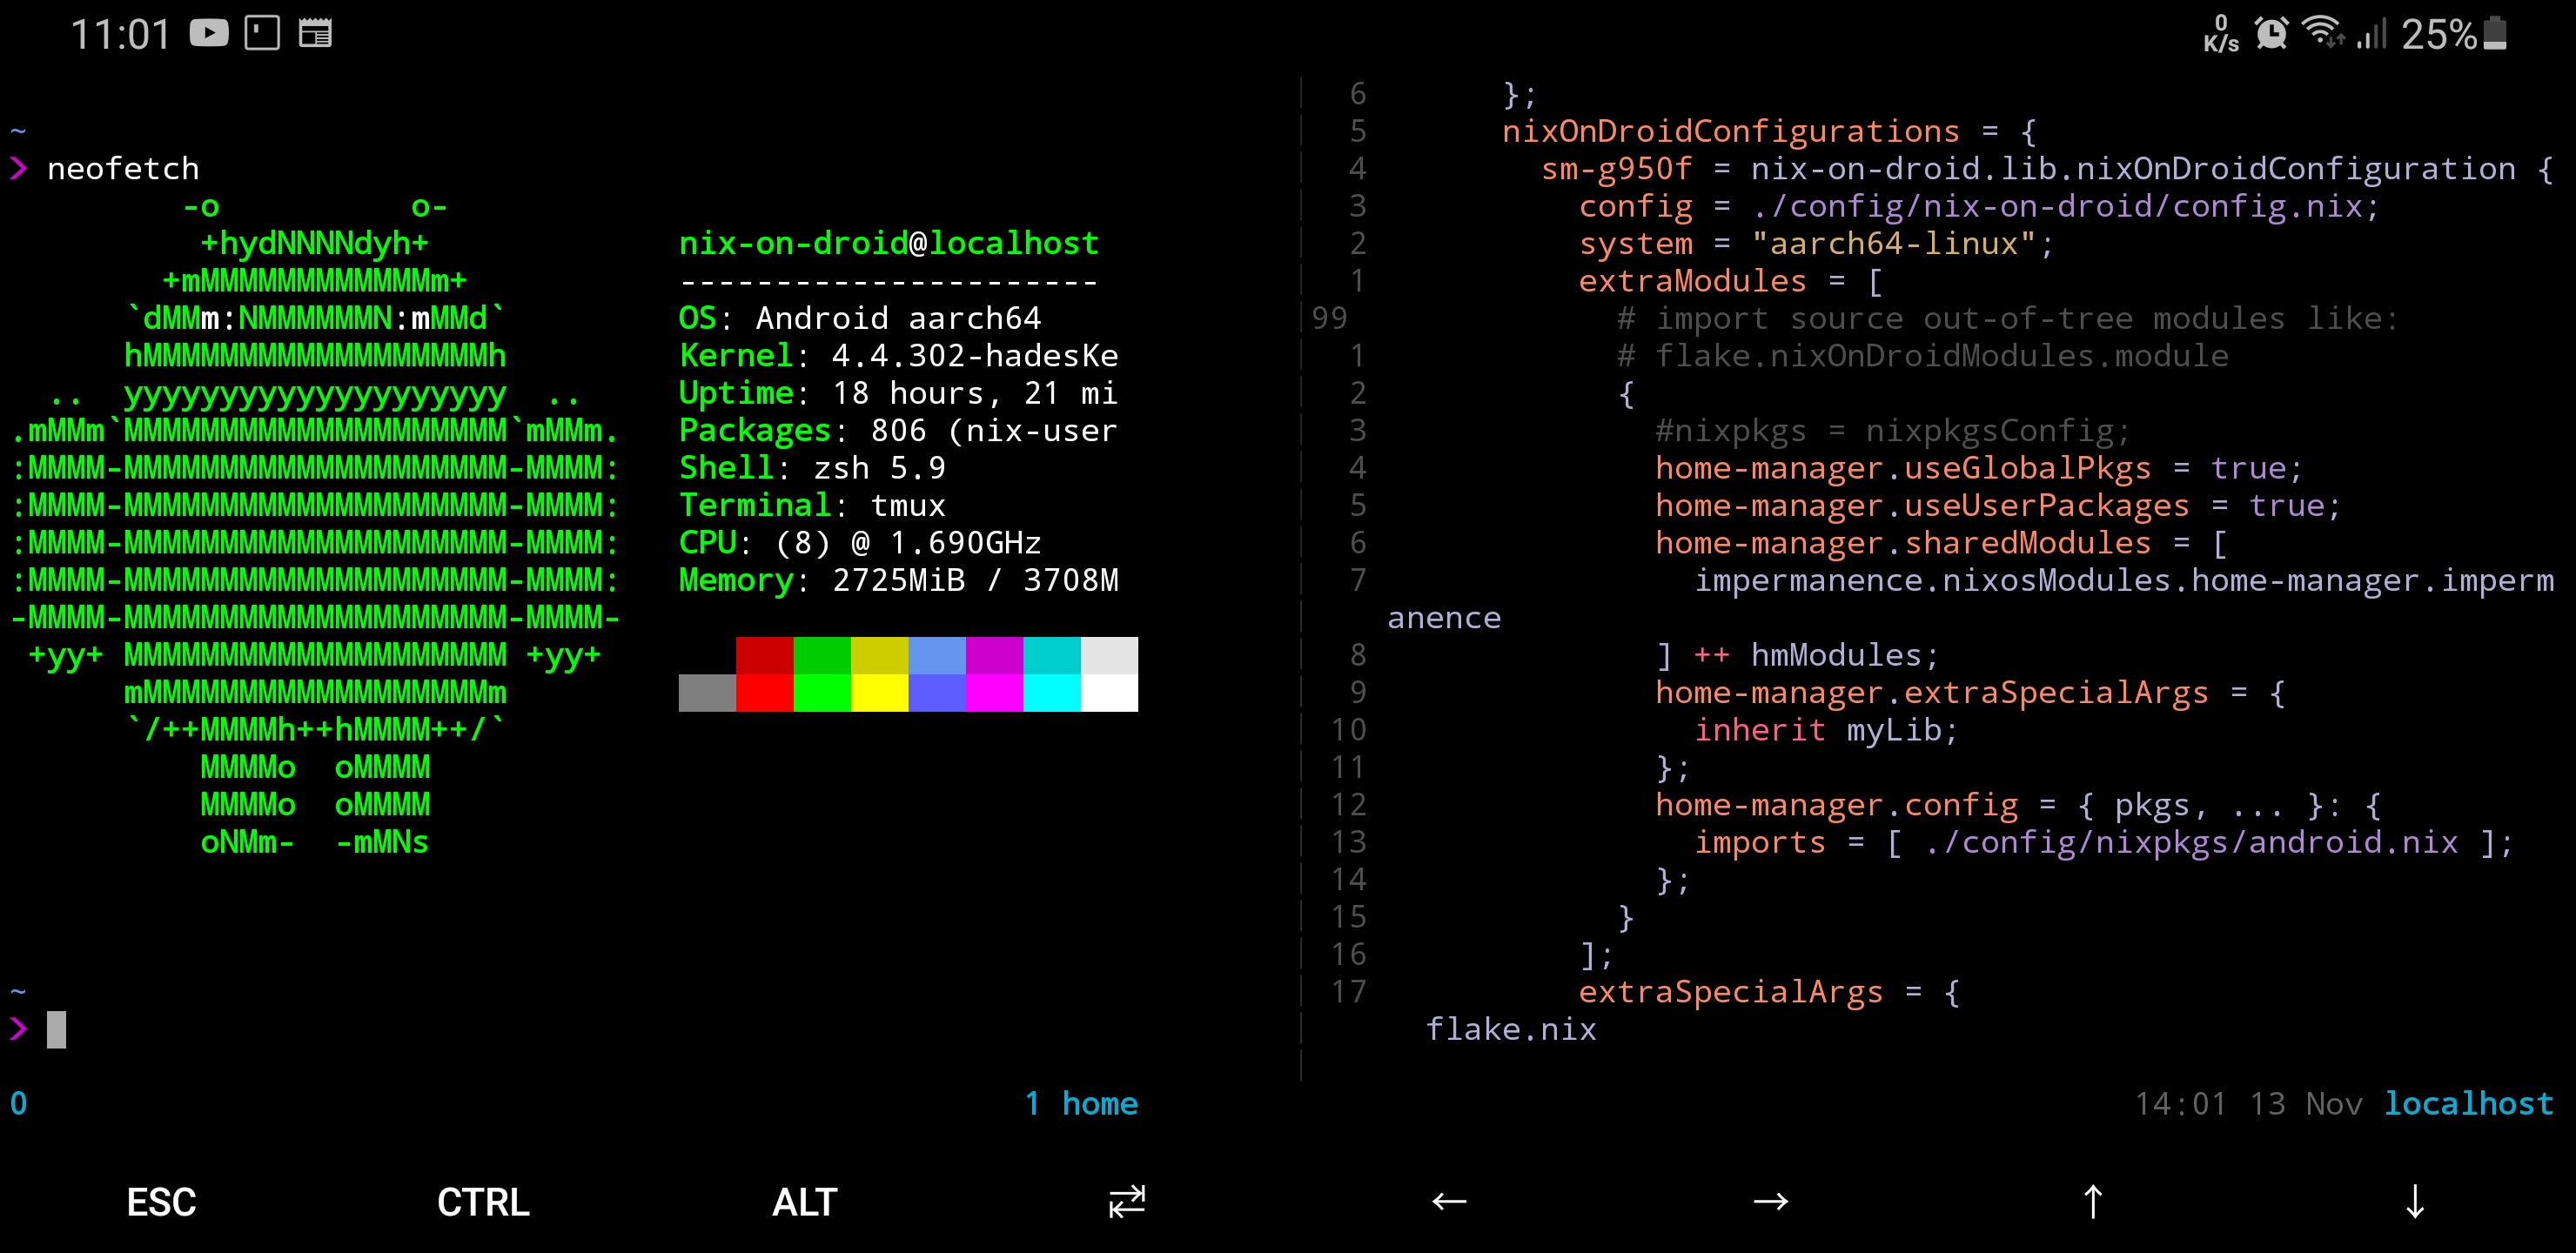2576x1253 pixels.
Task: Click the OS: Android aarch64 line
Action: 860,318
